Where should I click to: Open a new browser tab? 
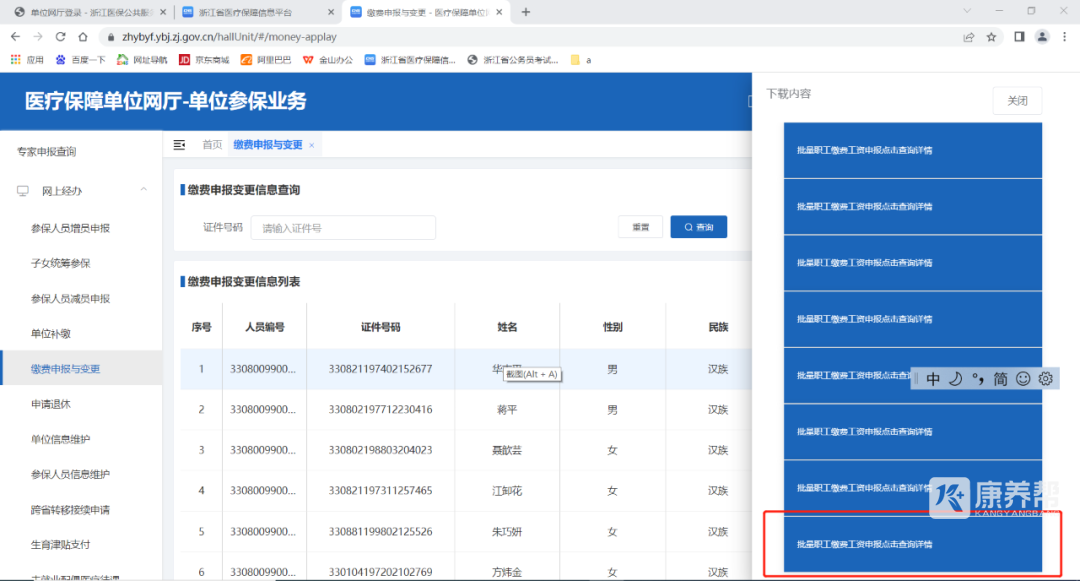(526, 12)
